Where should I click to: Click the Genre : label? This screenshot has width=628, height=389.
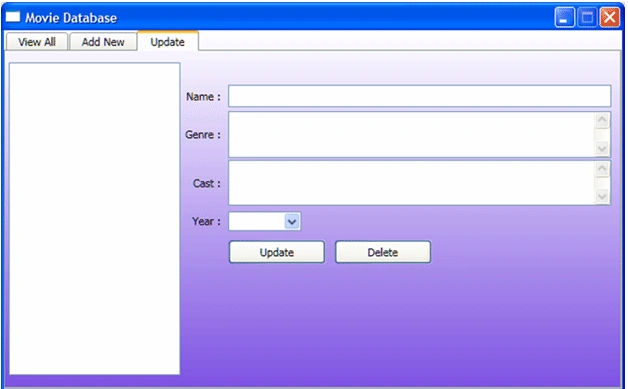tap(203, 135)
